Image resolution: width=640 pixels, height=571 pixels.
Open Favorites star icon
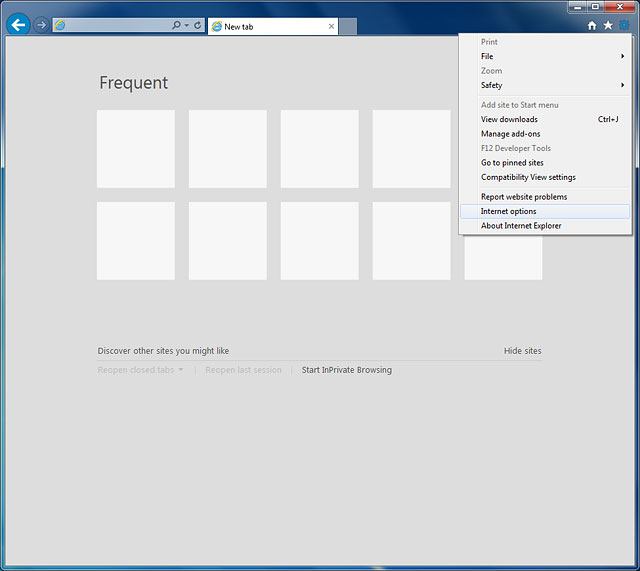coord(607,25)
